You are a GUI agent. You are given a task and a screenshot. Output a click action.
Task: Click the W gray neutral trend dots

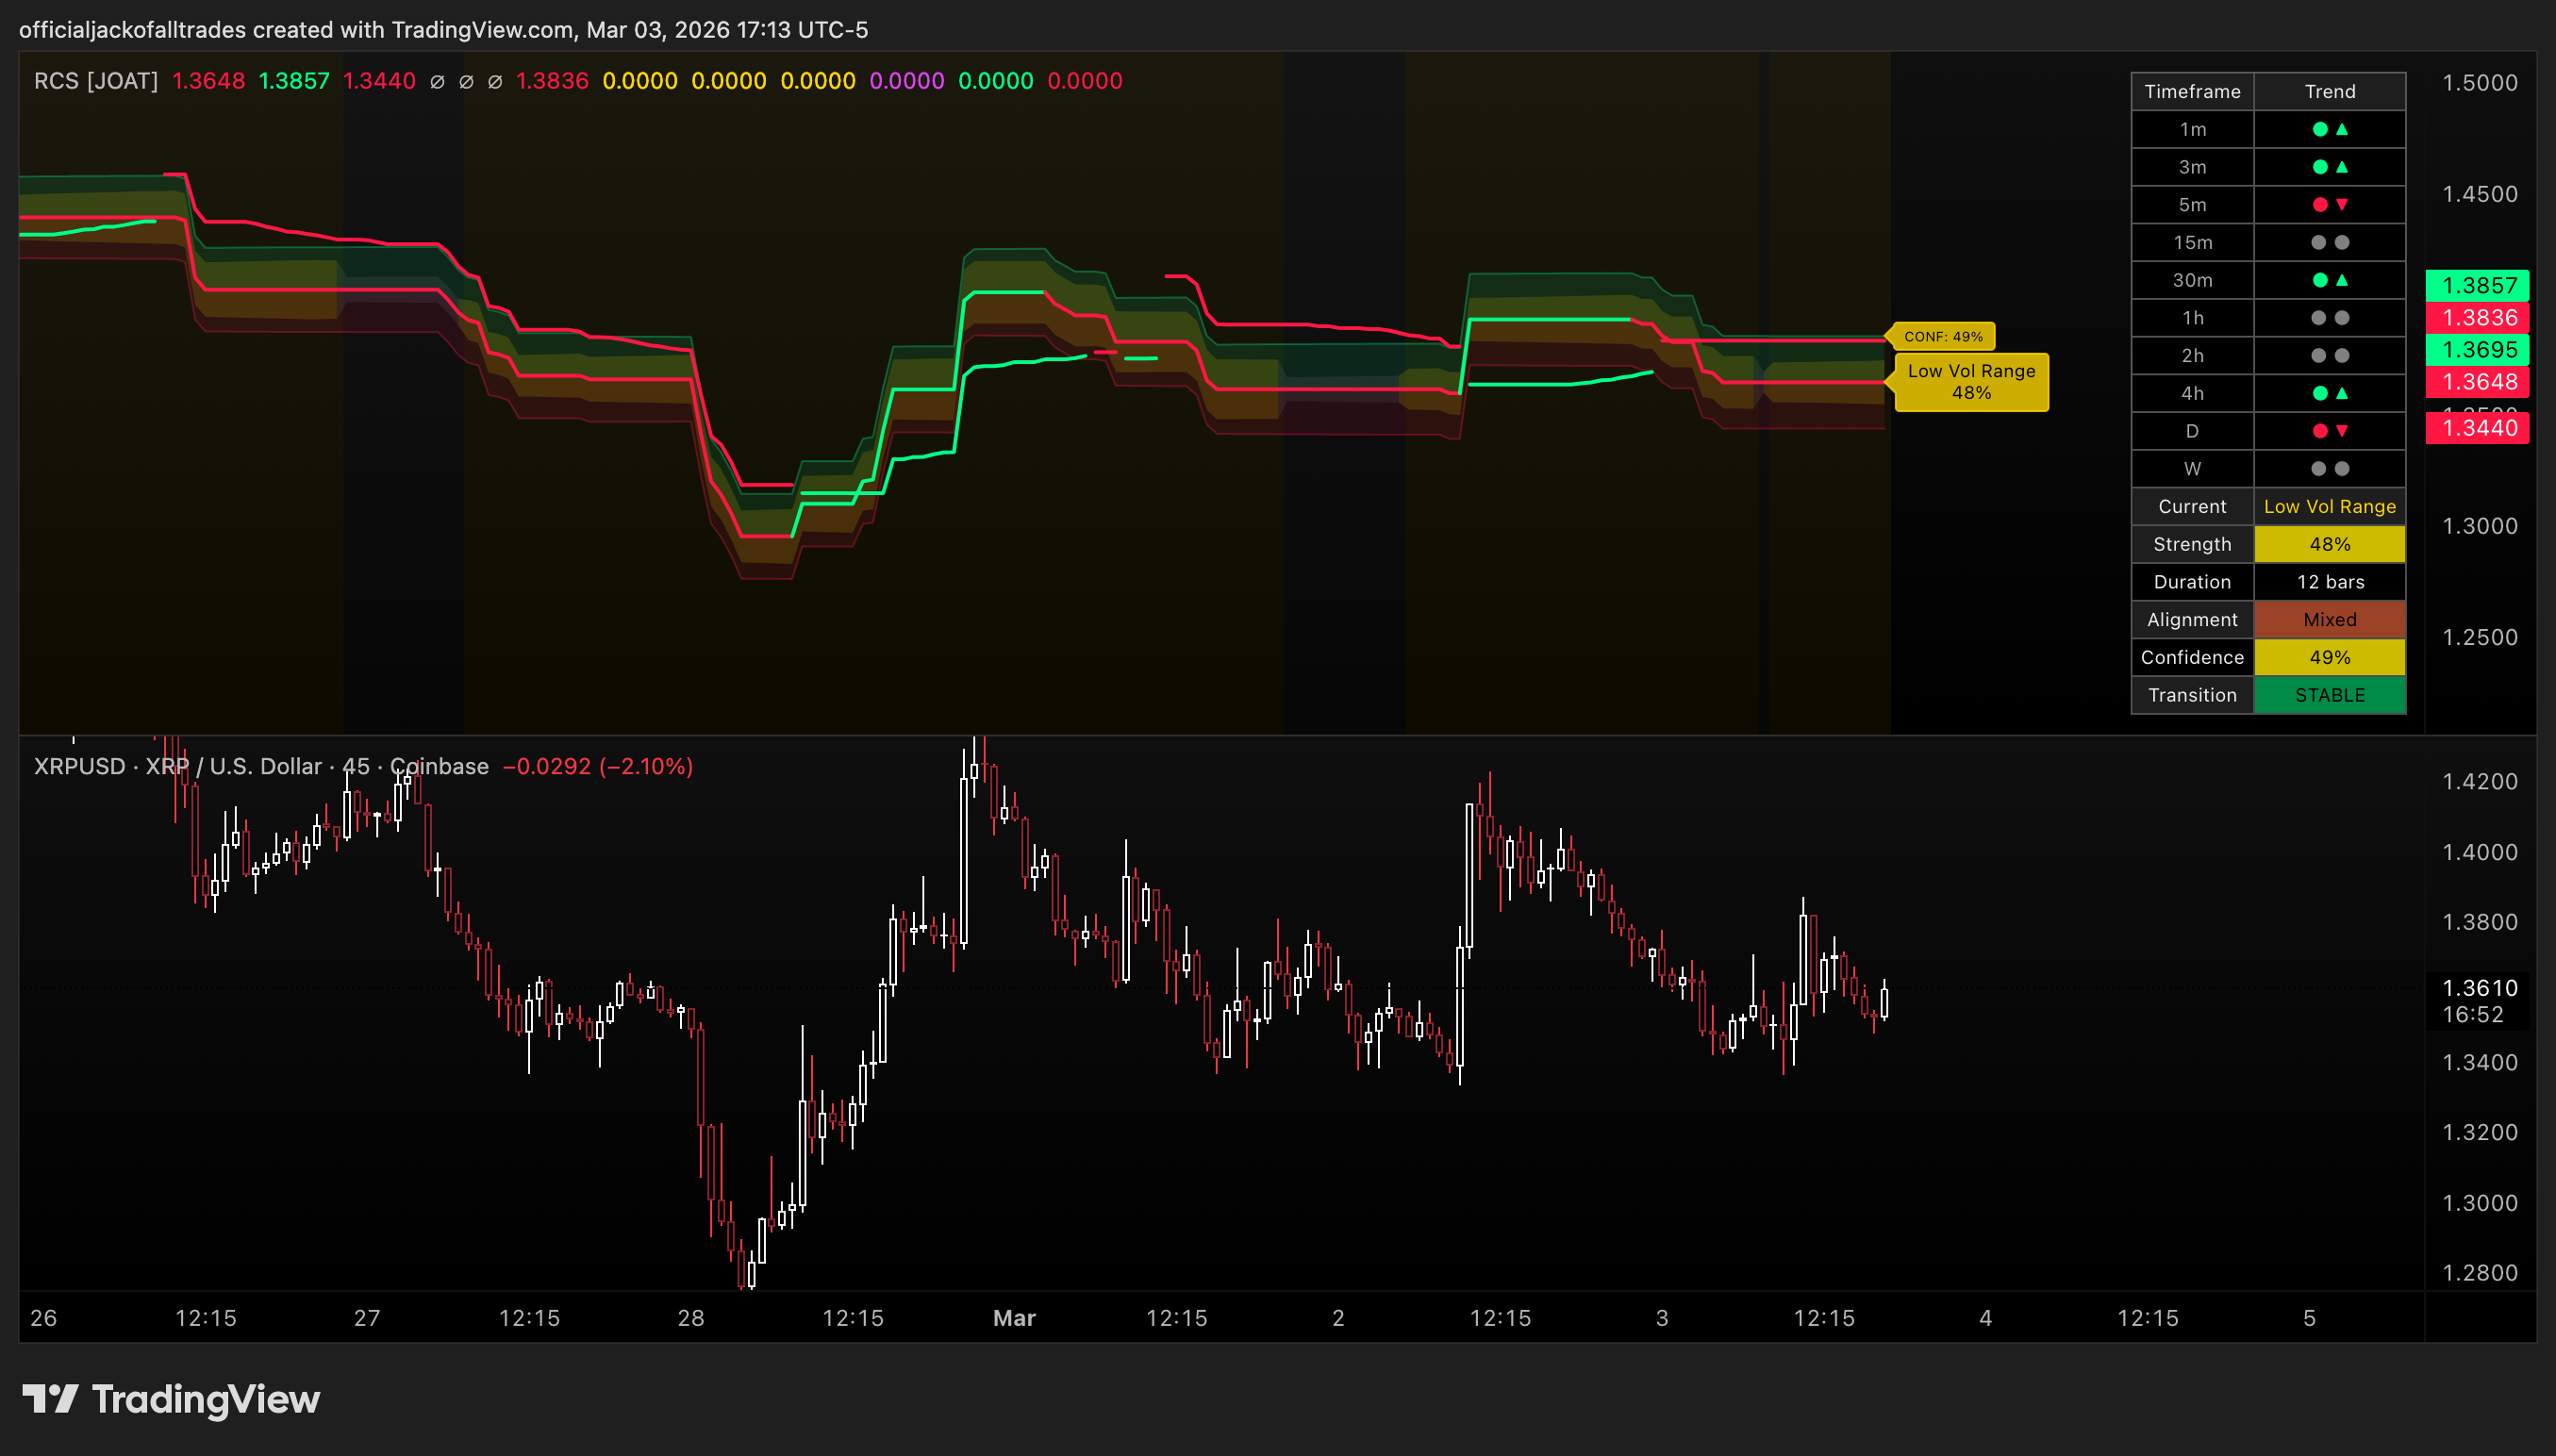pos(2330,469)
